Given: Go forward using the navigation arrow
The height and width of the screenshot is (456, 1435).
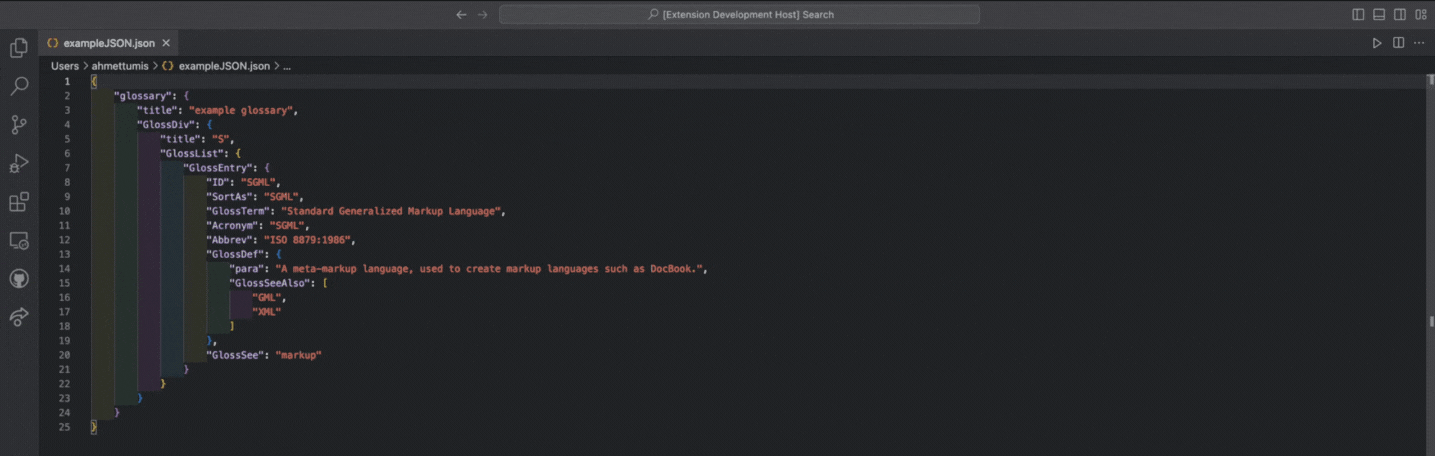Looking at the screenshot, I should (483, 14).
